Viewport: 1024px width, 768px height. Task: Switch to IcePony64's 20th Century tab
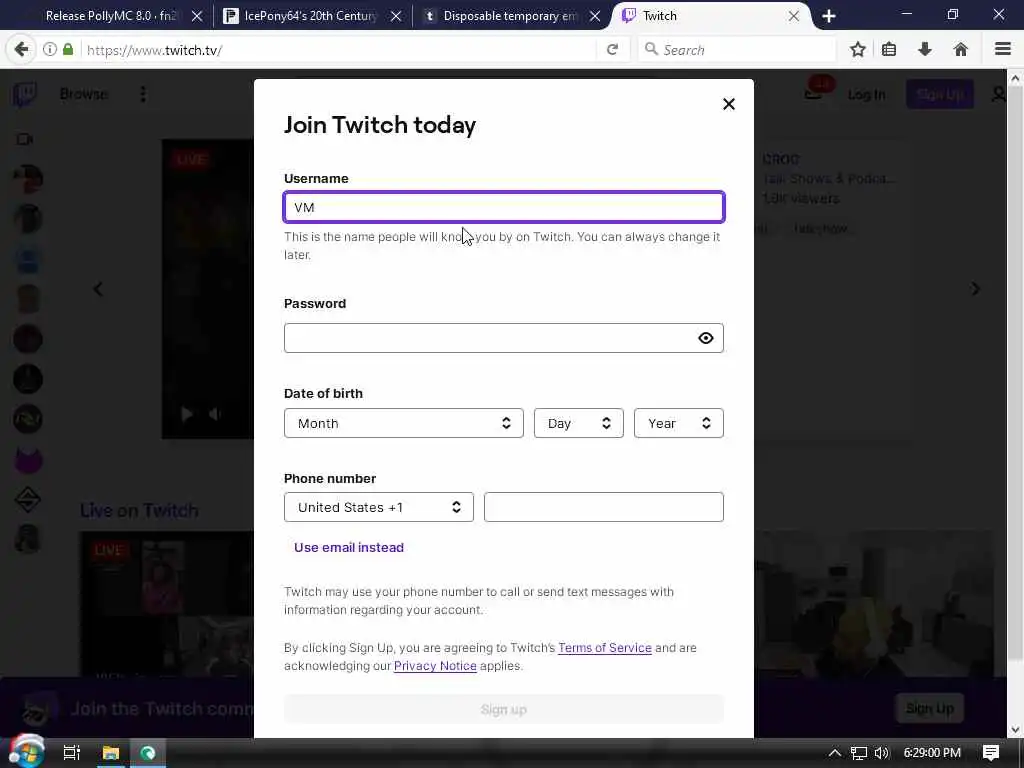tap(311, 16)
